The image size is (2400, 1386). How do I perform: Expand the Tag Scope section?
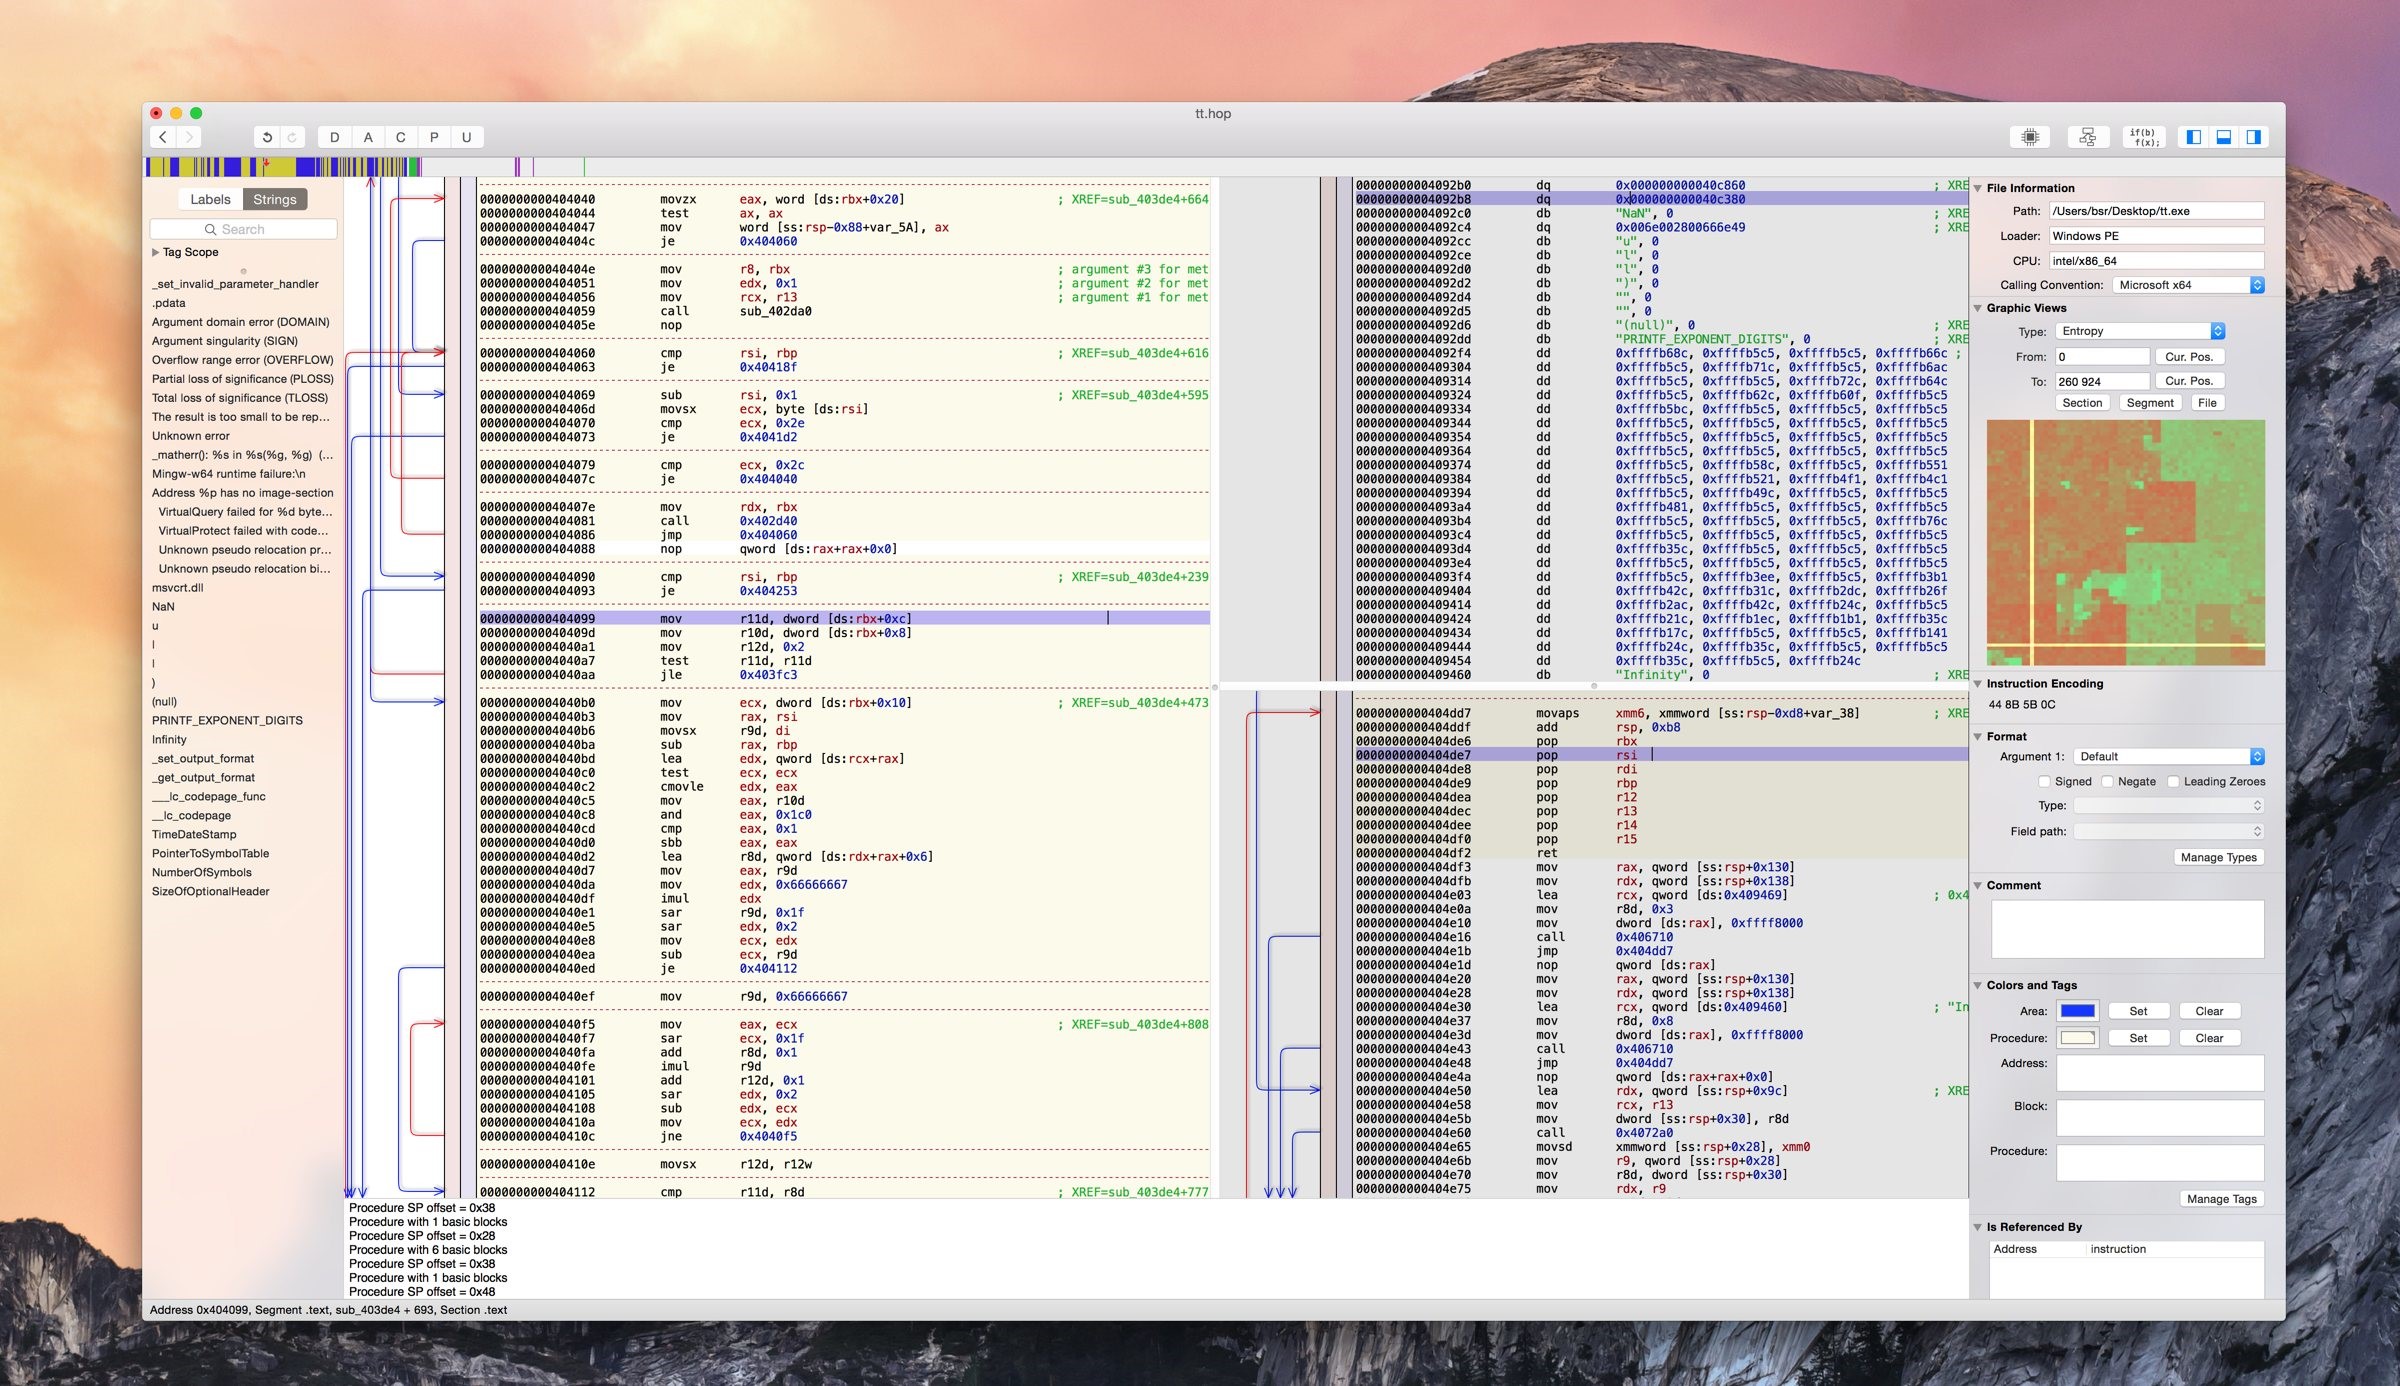pyautogui.click(x=155, y=252)
